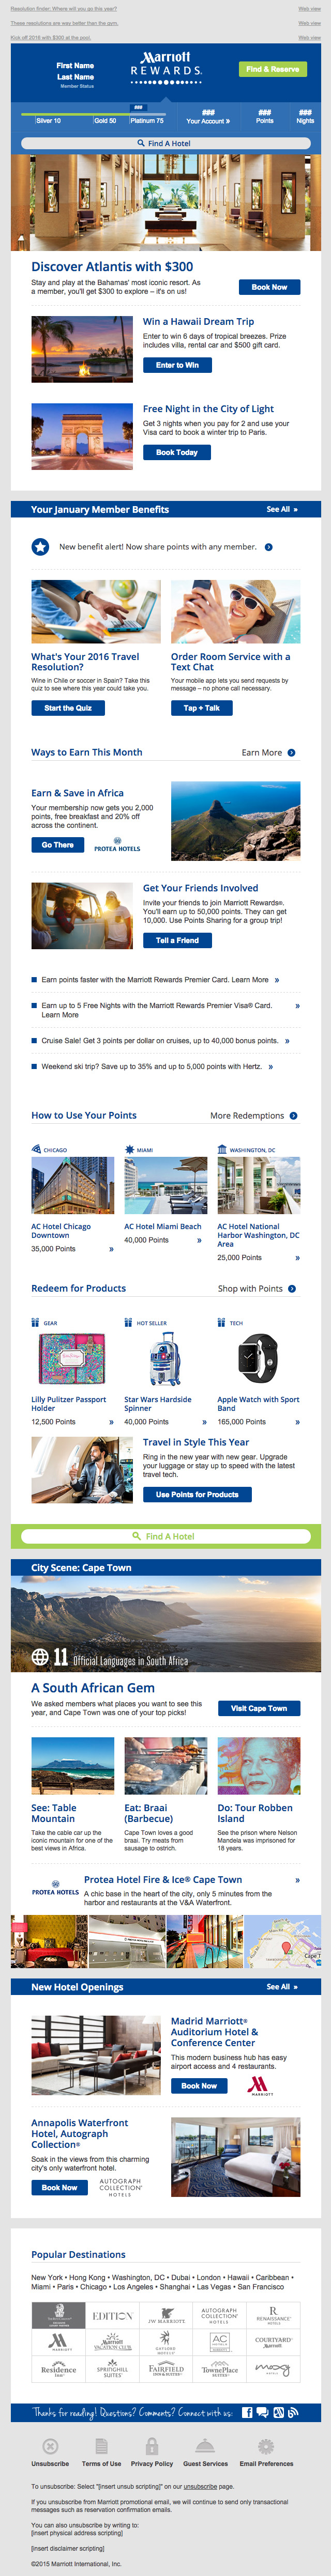Open the Your Account tab in the header
331x2576 pixels.
coord(208,117)
